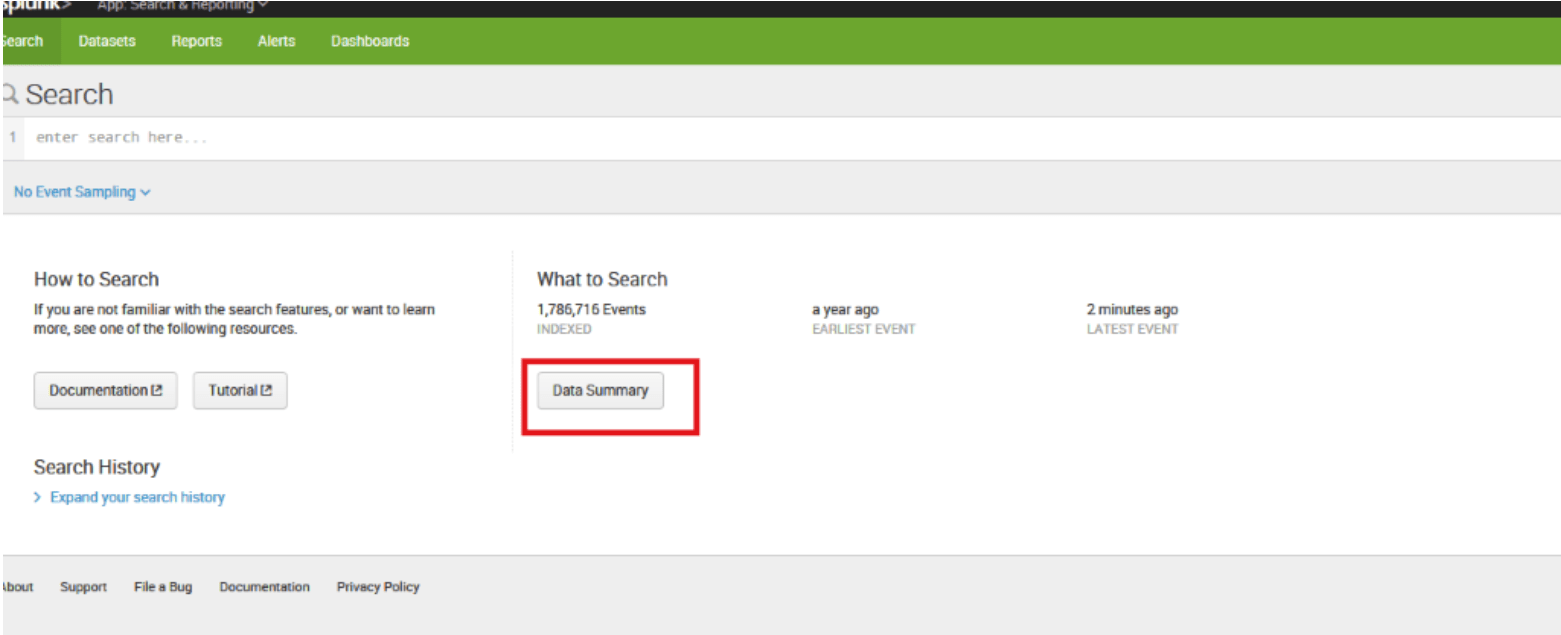The width and height of the screenshot is (1561, 635).
Task: Click the Splunk logo at top left
Action: [36, 5]
